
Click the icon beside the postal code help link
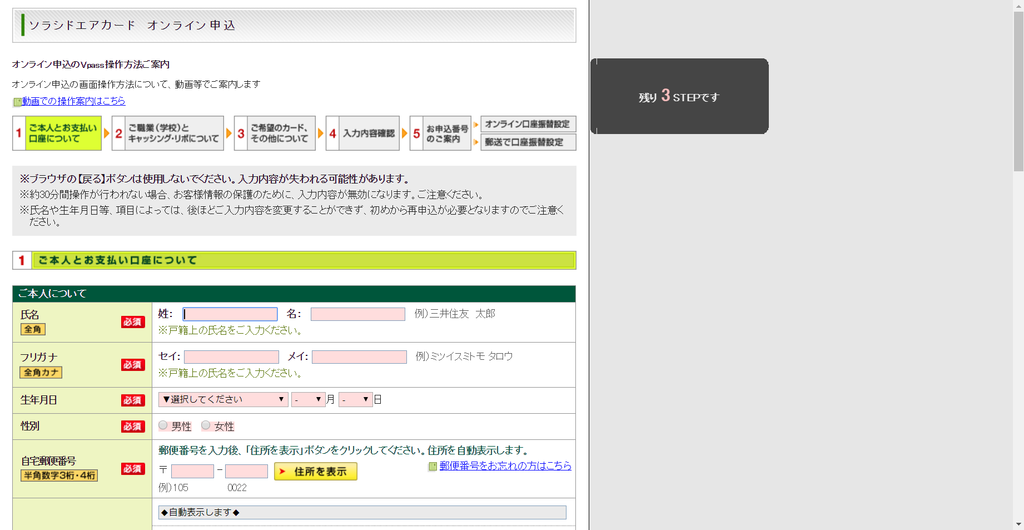432,467
